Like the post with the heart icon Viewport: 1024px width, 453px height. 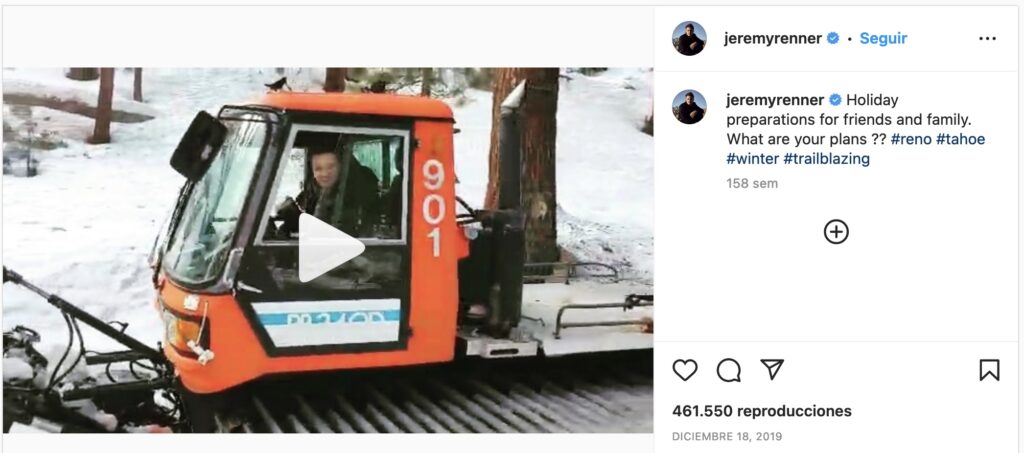[685, 370]
